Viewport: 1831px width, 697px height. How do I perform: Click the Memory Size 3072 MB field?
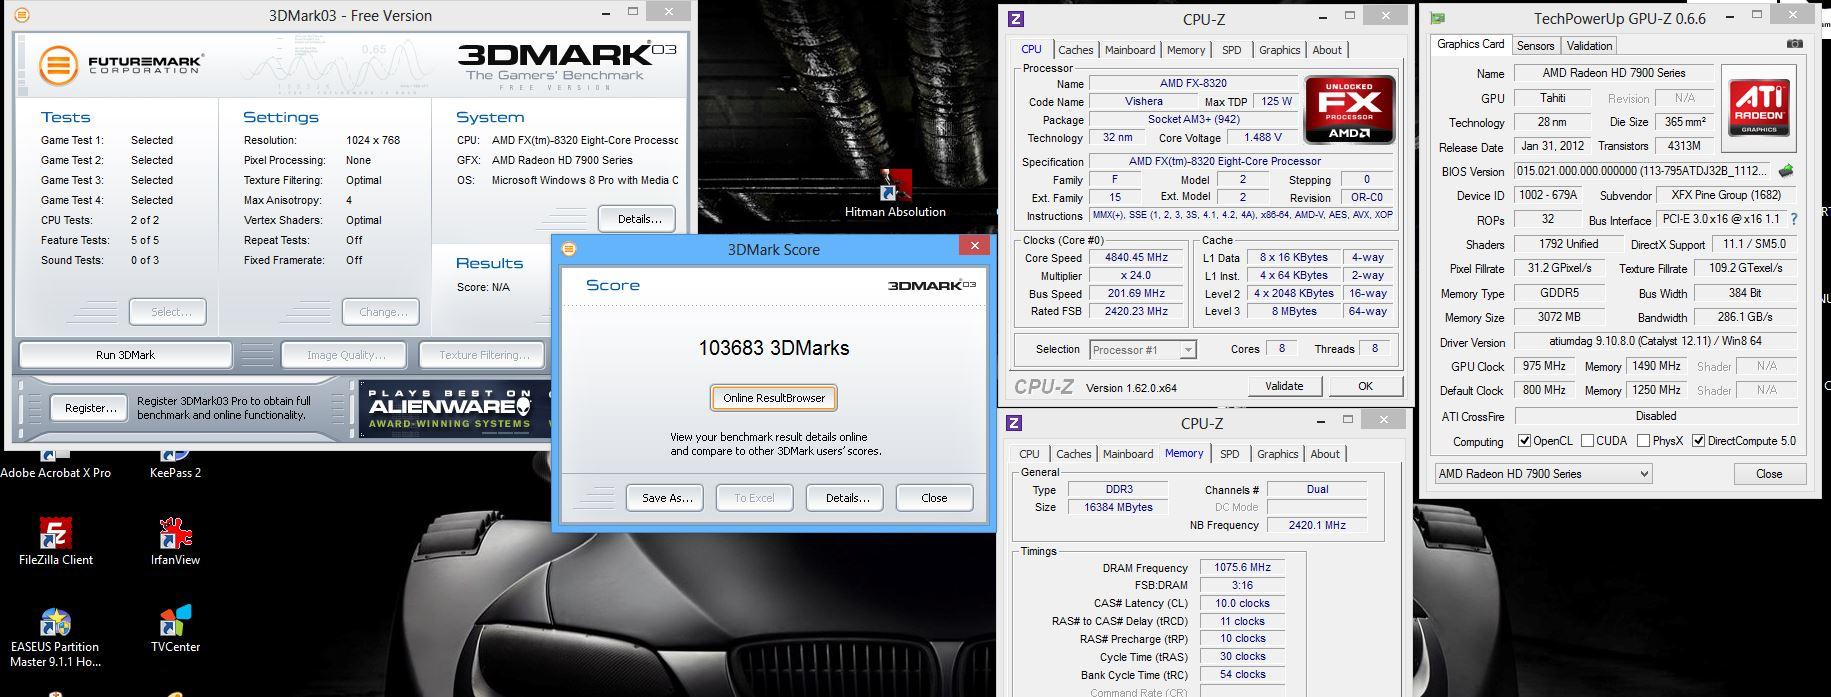(x=1558, y=317)
